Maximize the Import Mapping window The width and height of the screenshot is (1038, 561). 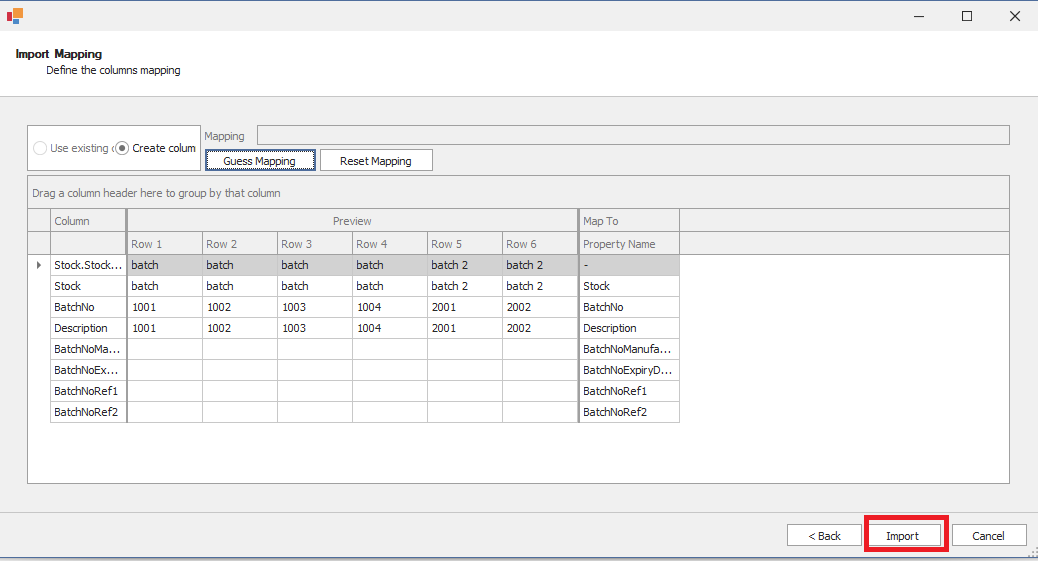coord(967,16)
